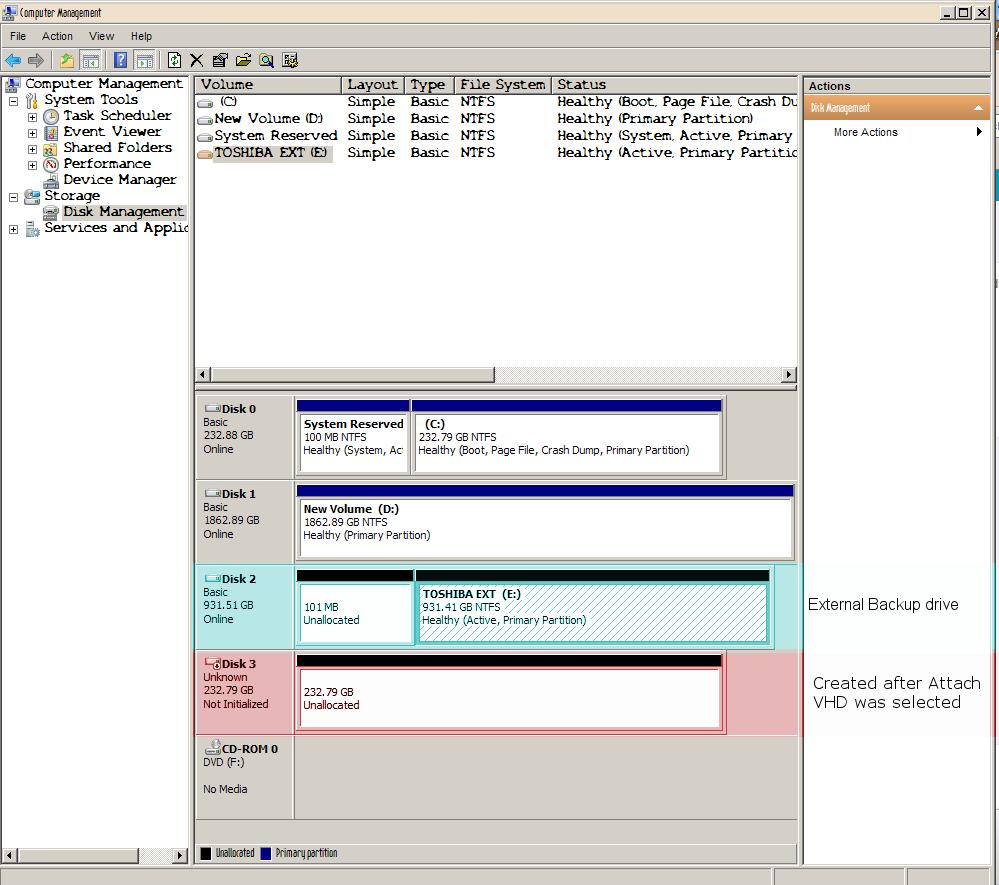Click the volume list horizontal scrollbar right arrow
The image size is (999, 885).
tap(789, 375)
